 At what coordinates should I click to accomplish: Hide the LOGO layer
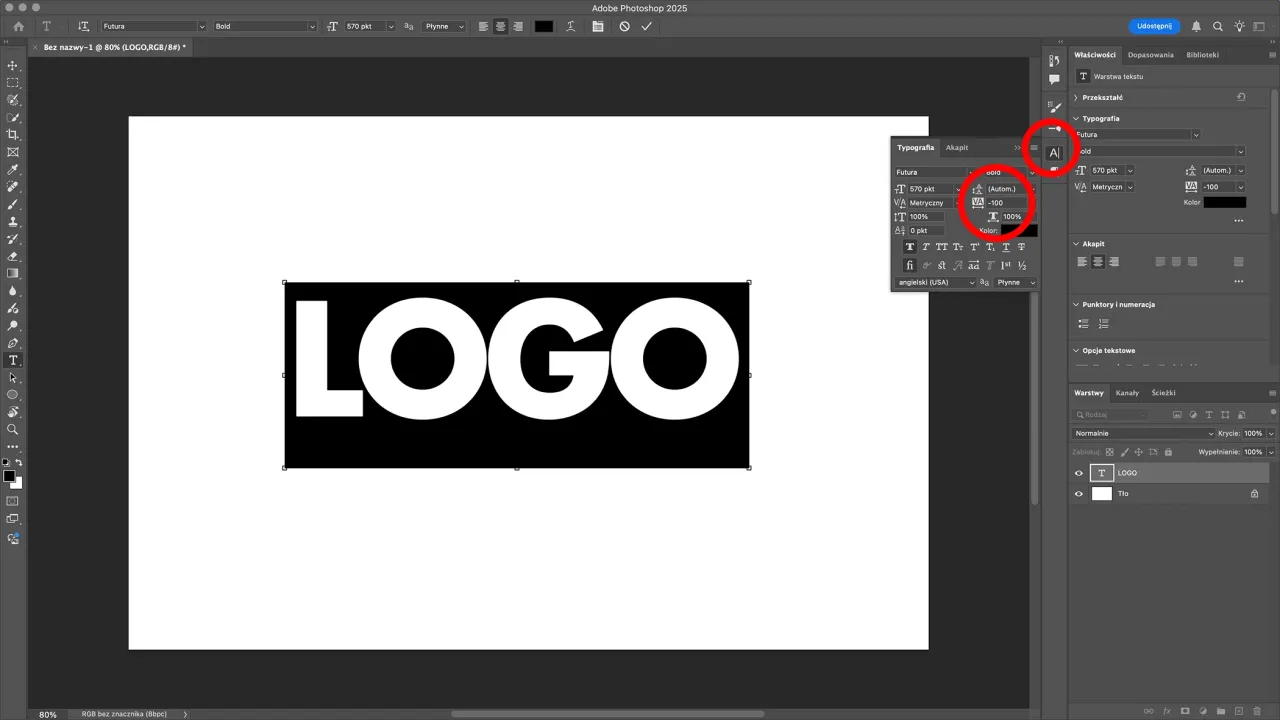(x=1079, y=472)
